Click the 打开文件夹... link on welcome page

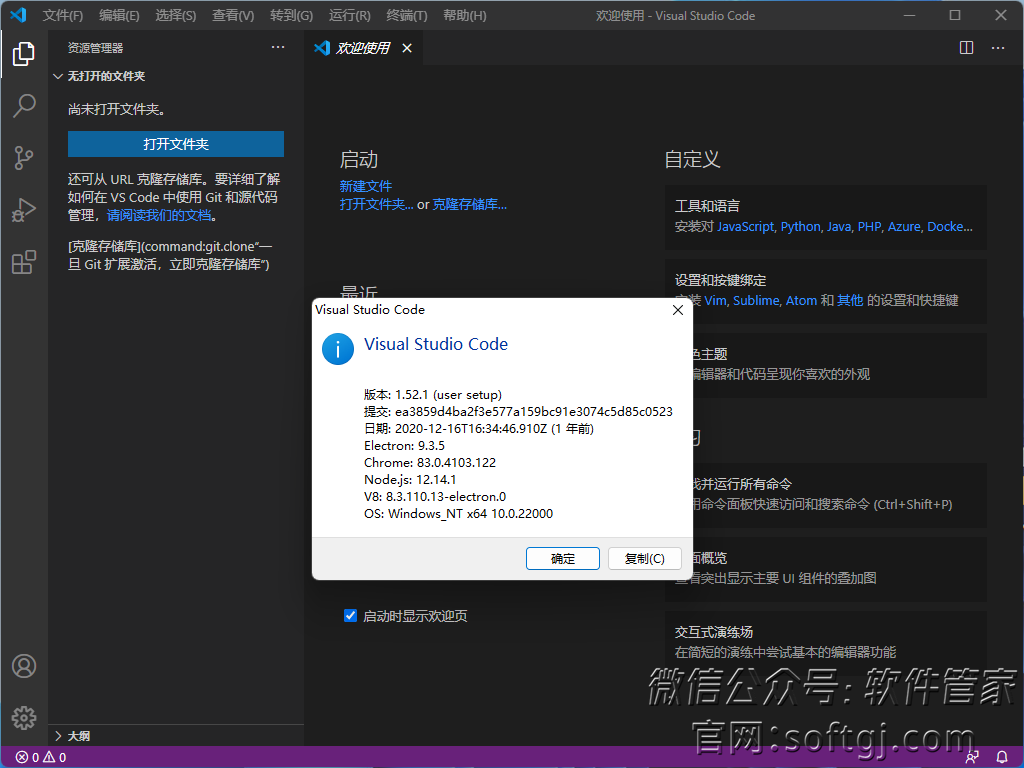[376, 204]
